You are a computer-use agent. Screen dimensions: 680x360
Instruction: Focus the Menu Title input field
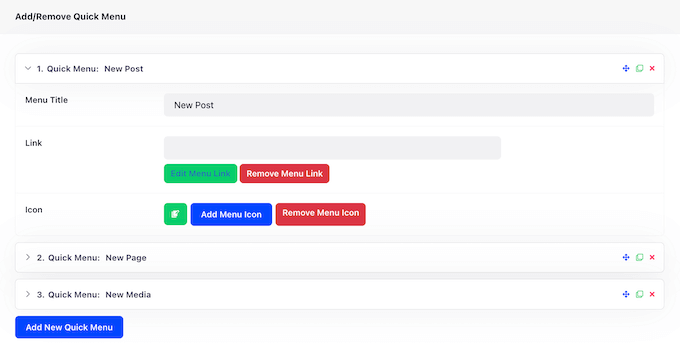pos(409,105)
